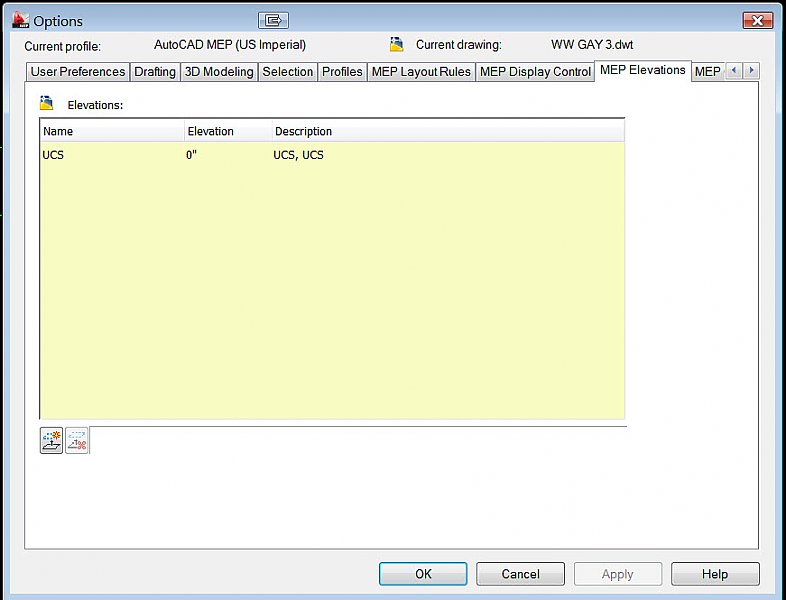
Task: Click the drawing icon next to Elevations label
Action: tap(46, 103)
